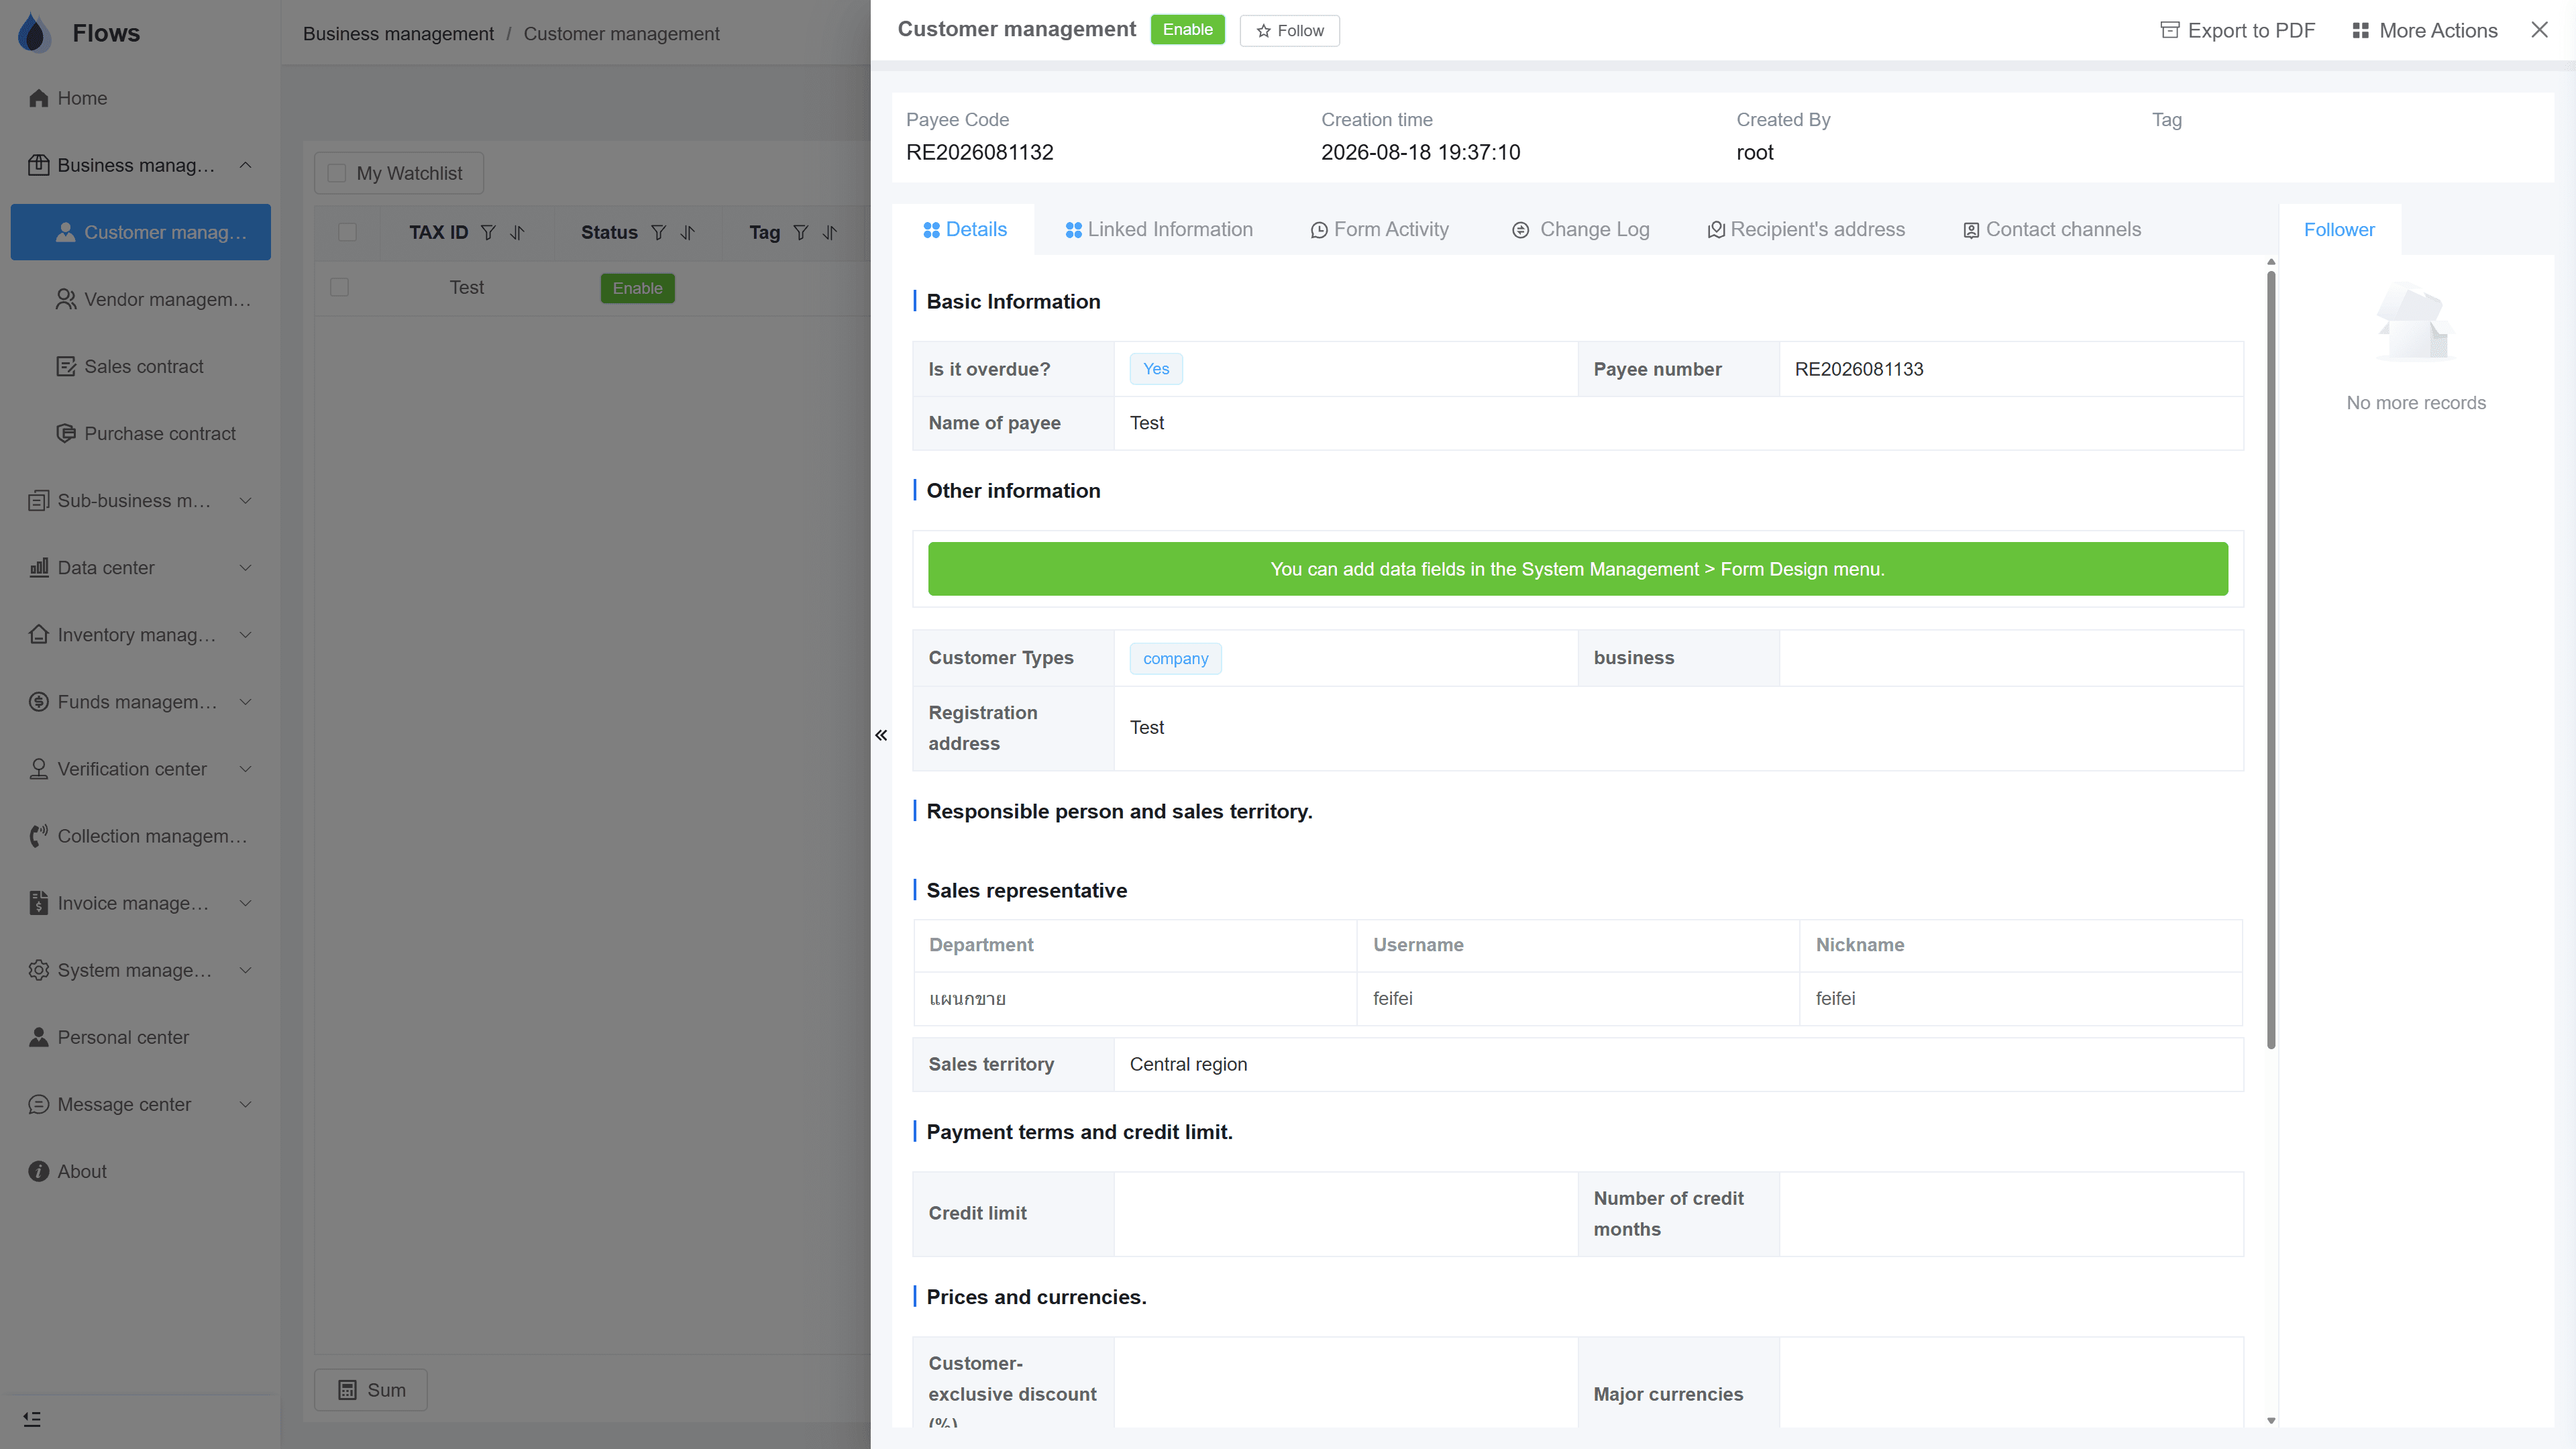This screenshot has width=2576, height=1449.
Task: Click the Test cell in table
Action: (x=466, y=288)
